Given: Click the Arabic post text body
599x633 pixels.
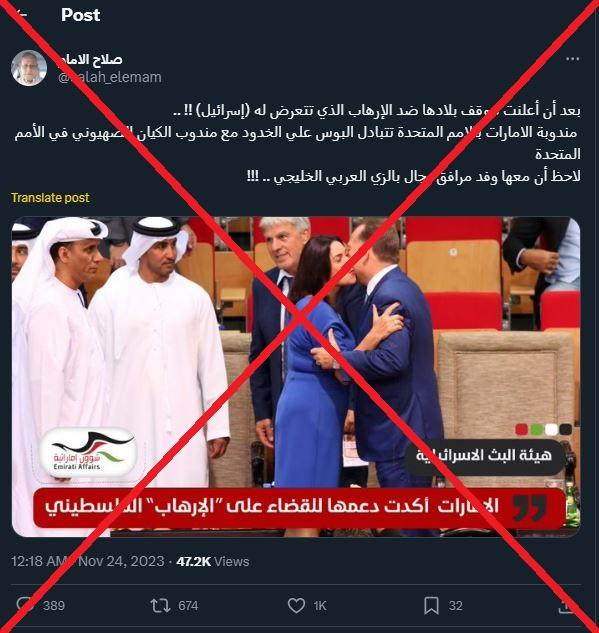Looking at the screenshot, I should point(297,143).
